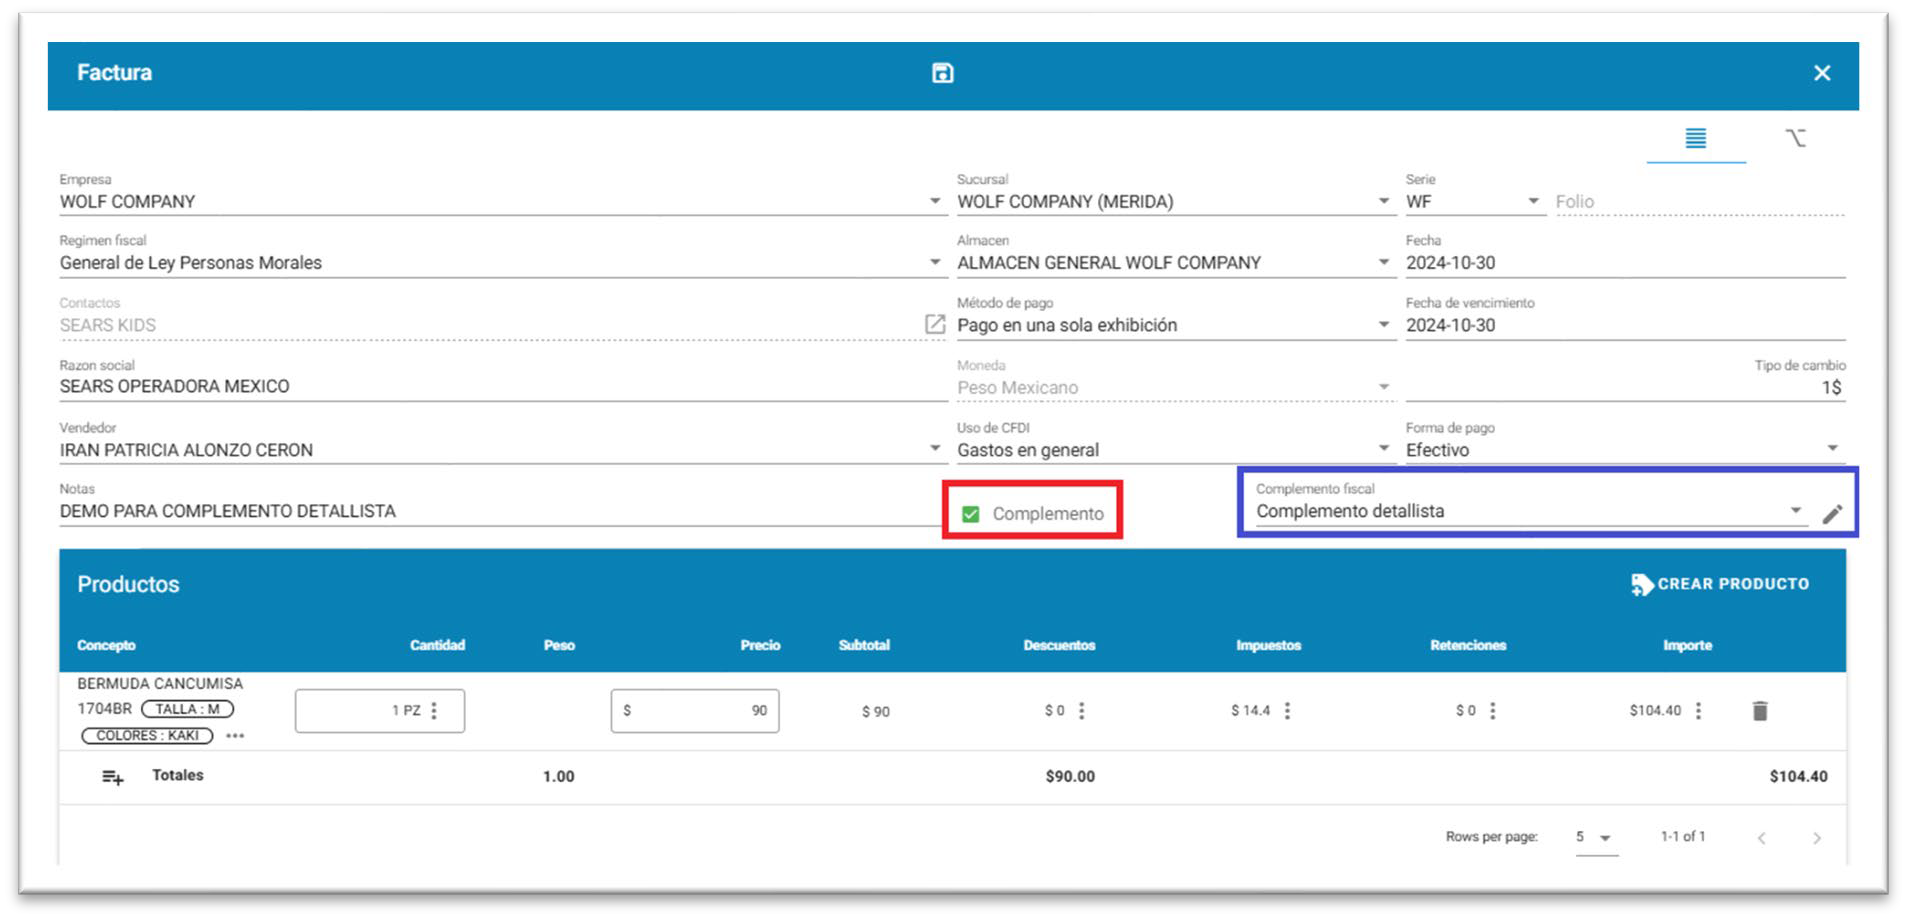Click the CREAR PRODUCTO button
The width and height of the screenshot is (1907, 919).
click(x=1720, y=584)
